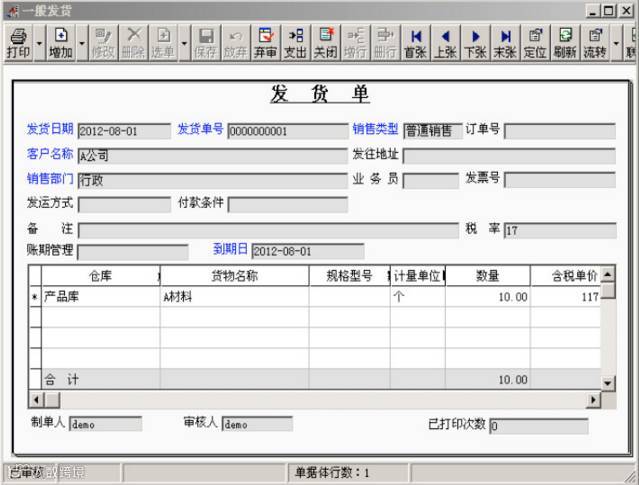Click the horizontal scroll left arrow
639x485 pixels.
36,400
